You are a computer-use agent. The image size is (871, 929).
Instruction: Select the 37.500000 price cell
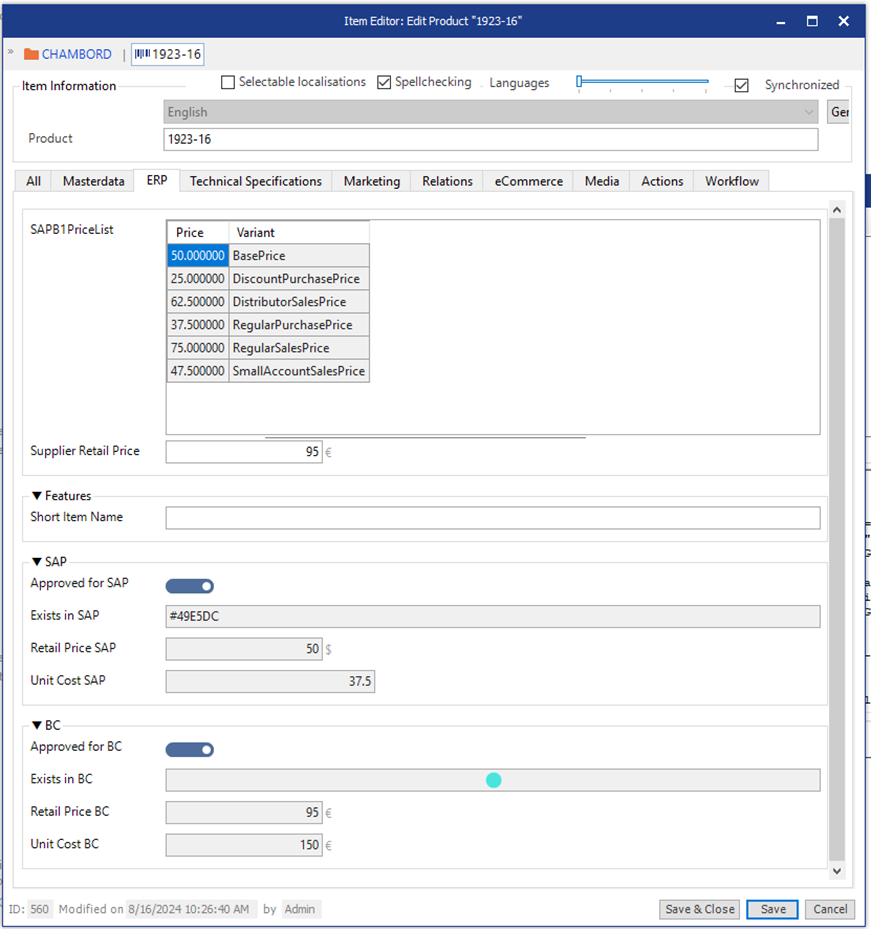pos(198,325)
